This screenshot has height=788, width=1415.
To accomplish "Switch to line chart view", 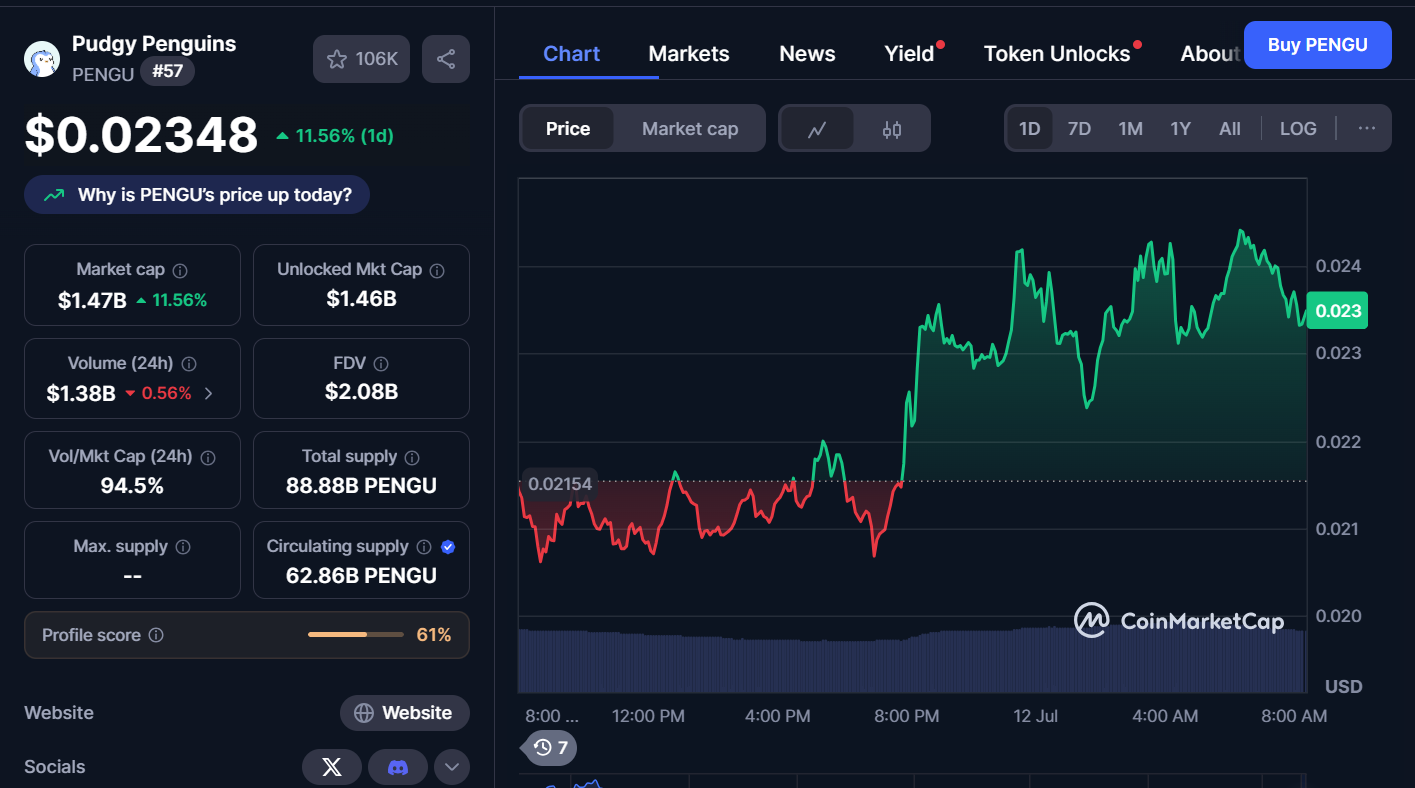I will pos(817,129).
